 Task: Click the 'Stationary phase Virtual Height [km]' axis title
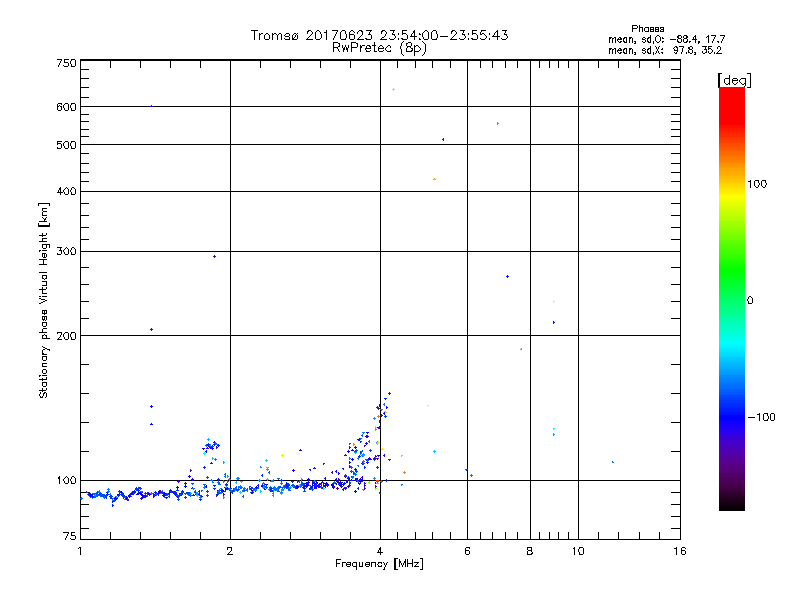pyautogui.click(x=44, y=300)
